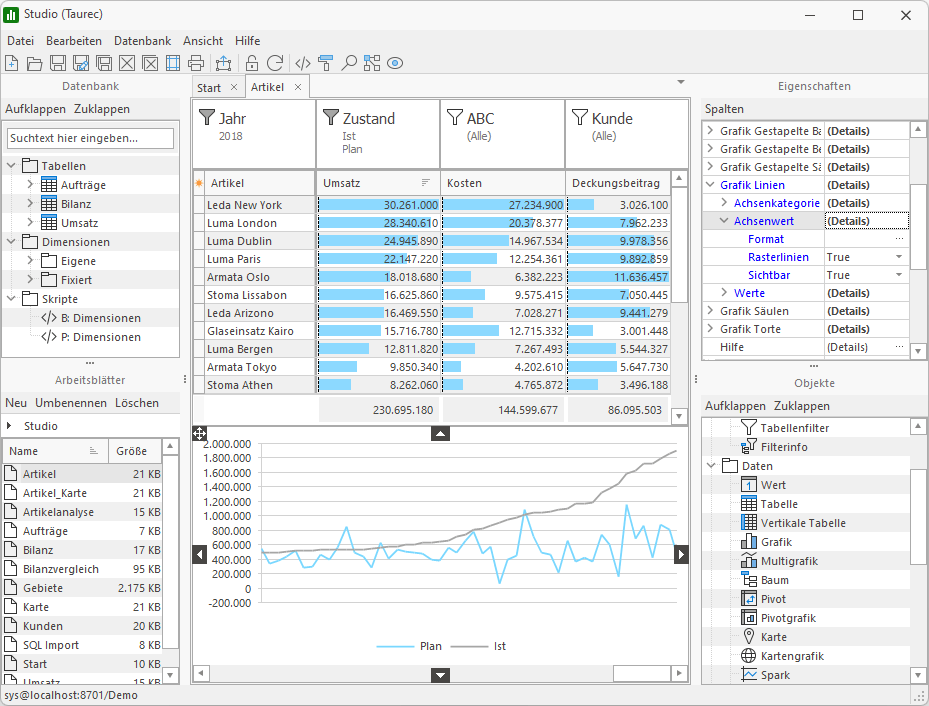
Task: Open the Rasterlinien value dropdown arrow
Action: tap(899, 257)
